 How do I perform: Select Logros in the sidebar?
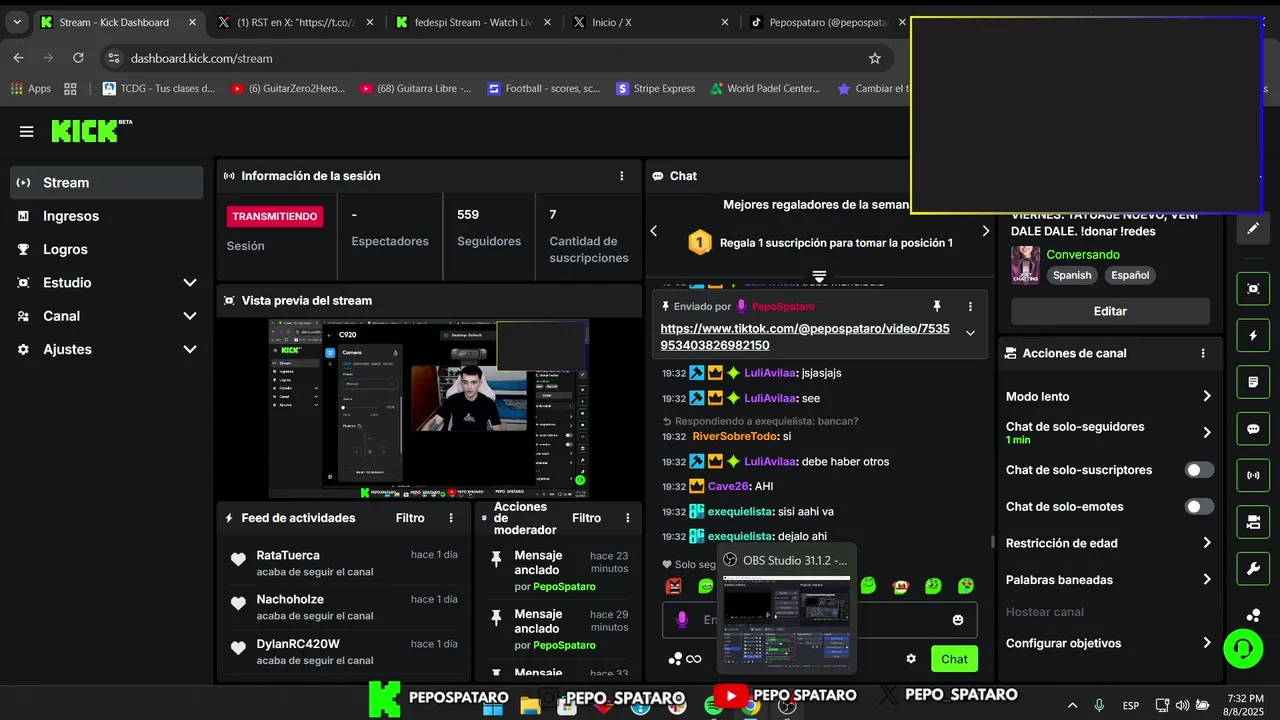click(x=106, y=249)
